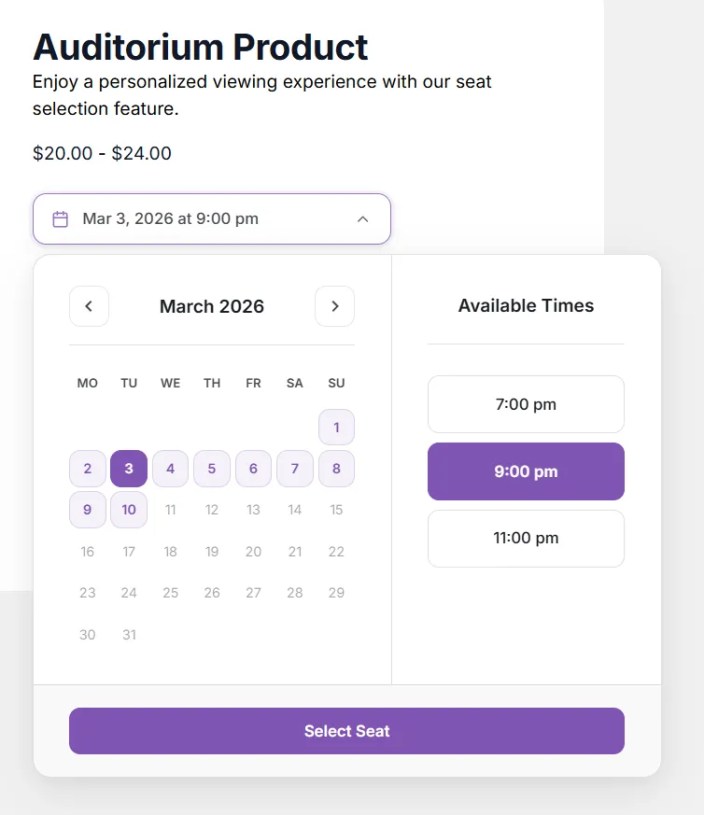
Task: Switch to the 11:00 pm showtime
Action: pos(526,538)
